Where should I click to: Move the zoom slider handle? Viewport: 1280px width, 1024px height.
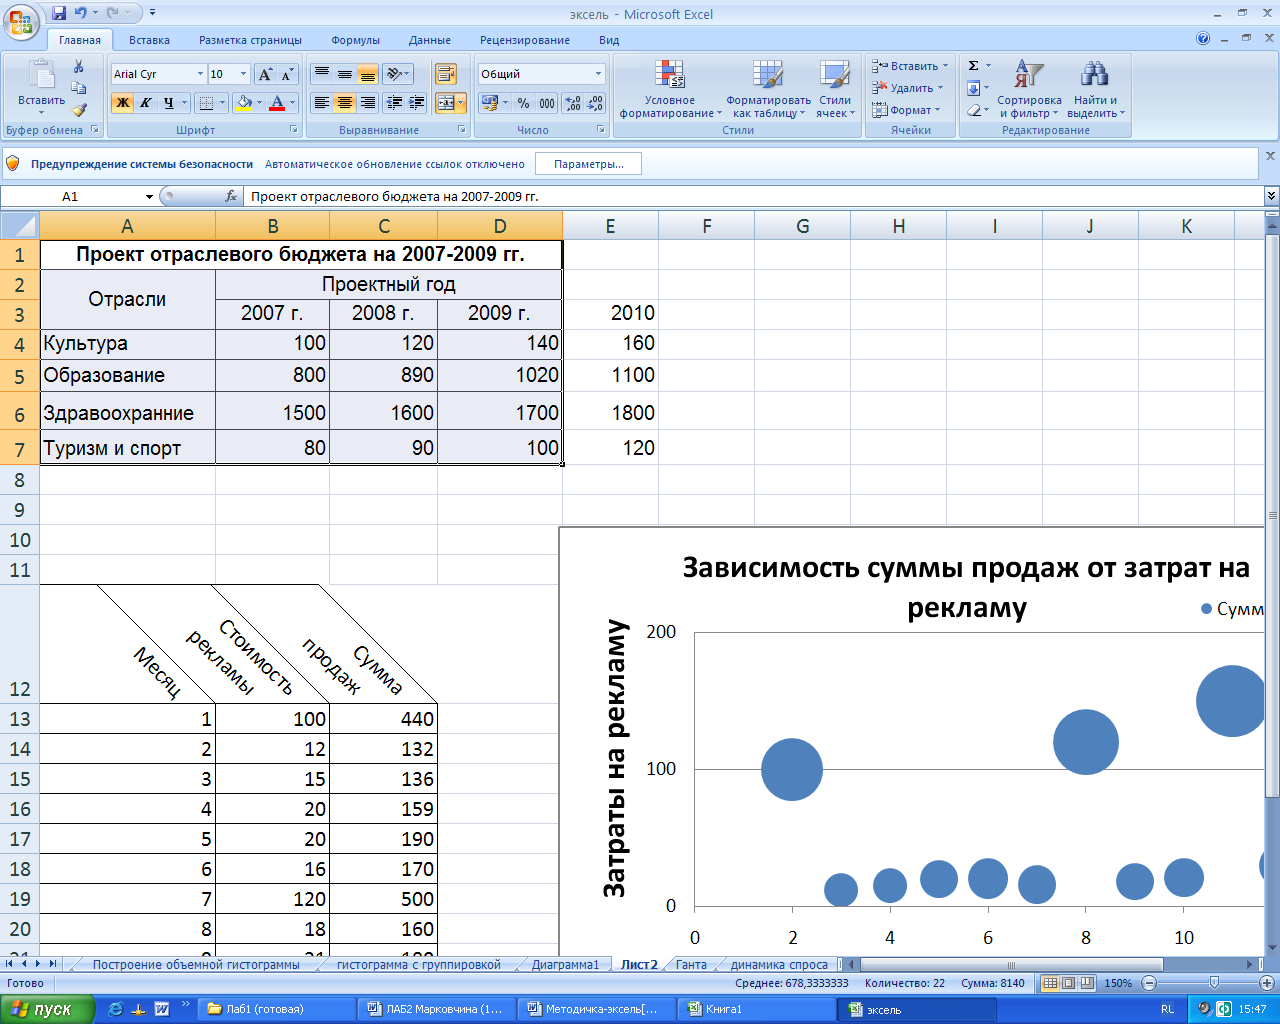[1214, 983]
